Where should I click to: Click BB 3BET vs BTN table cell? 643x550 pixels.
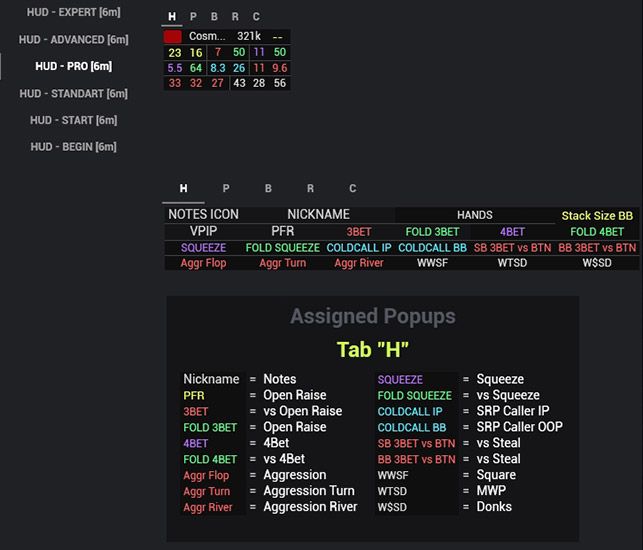[x=597, y=248]
